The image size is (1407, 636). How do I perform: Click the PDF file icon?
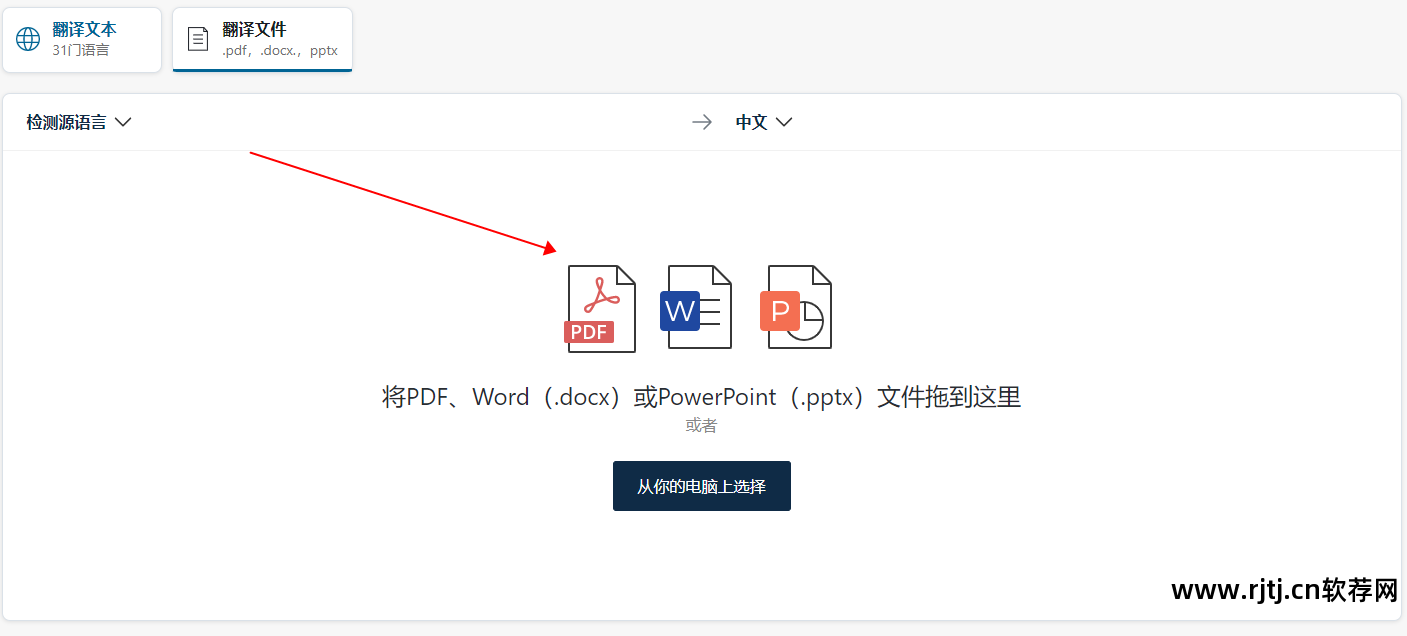pyautogui.click(x=600, y=308)
